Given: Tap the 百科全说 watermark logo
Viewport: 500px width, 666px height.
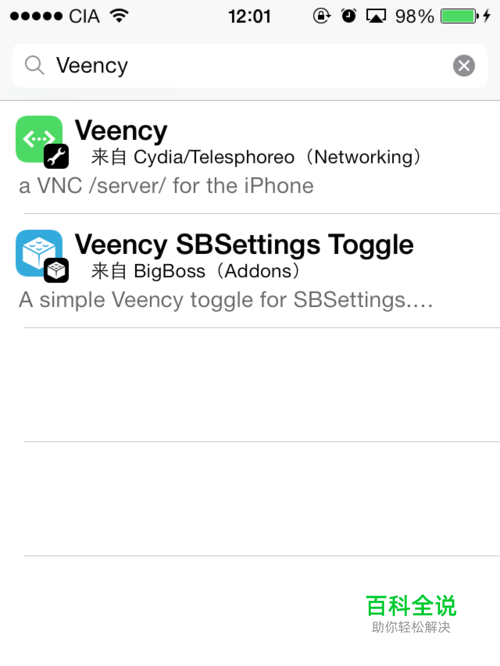Looking at the screenshot, I should point(411,614).
